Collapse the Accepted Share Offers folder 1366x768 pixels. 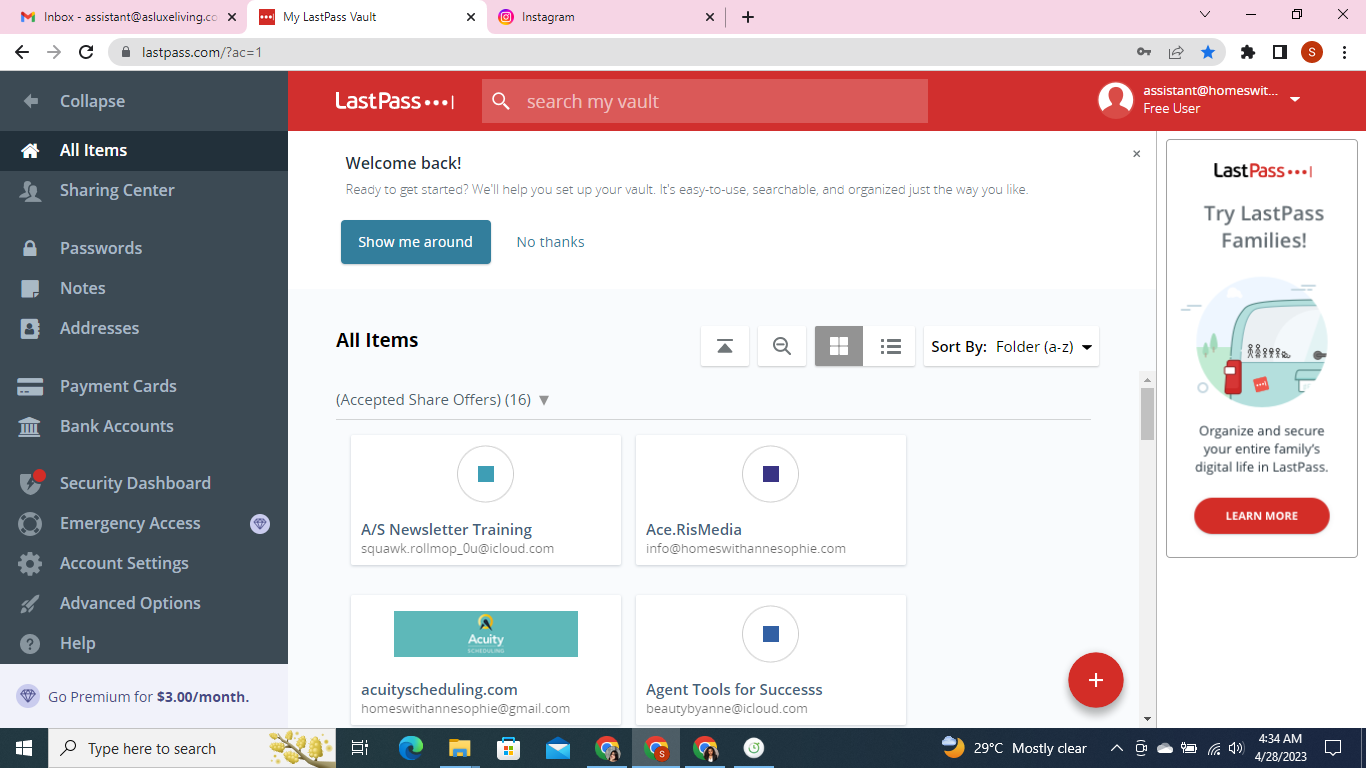tap(544, 400)
